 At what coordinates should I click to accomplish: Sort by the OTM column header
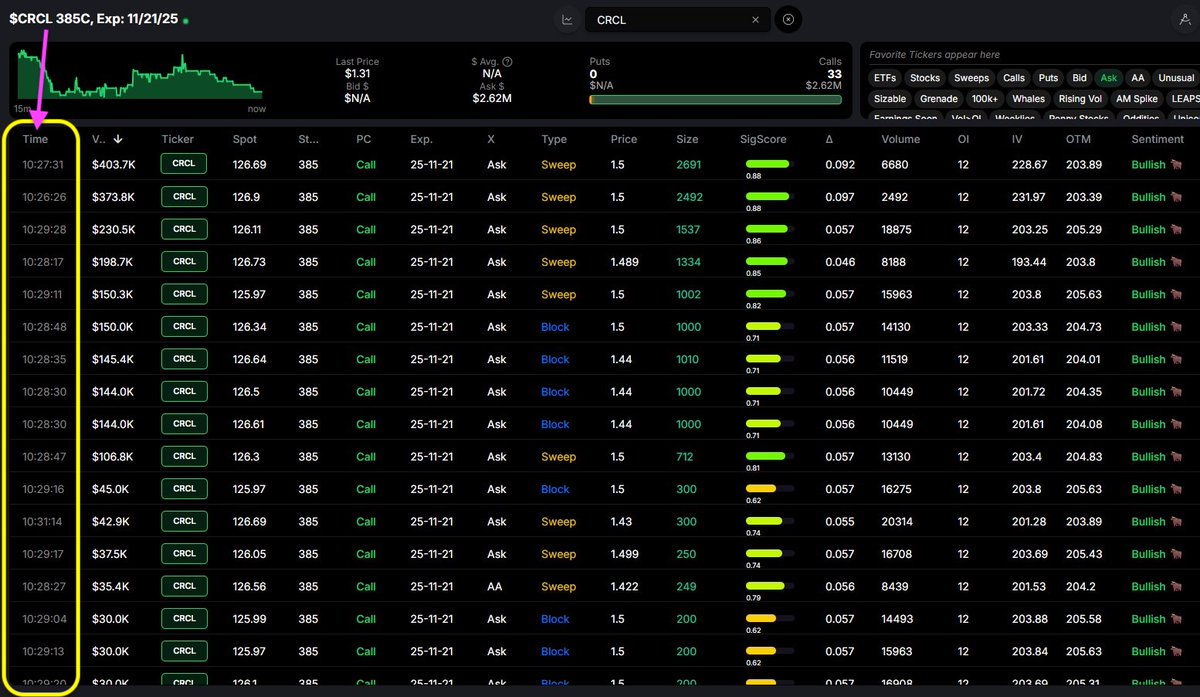point(1078,140)
